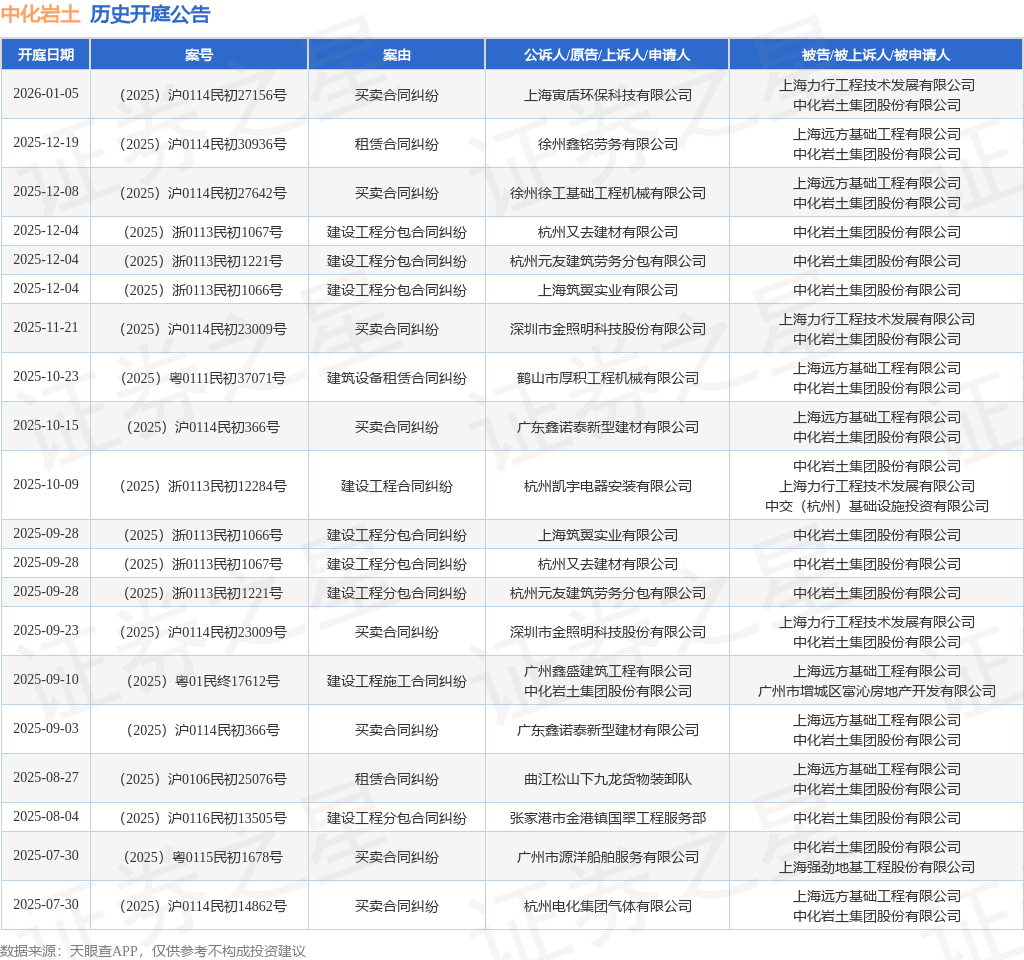Screen dimensions: 1024x960
Task: Click plaintiff 上海寅盾环保科技有限公司
Action: tap(607, 95)
